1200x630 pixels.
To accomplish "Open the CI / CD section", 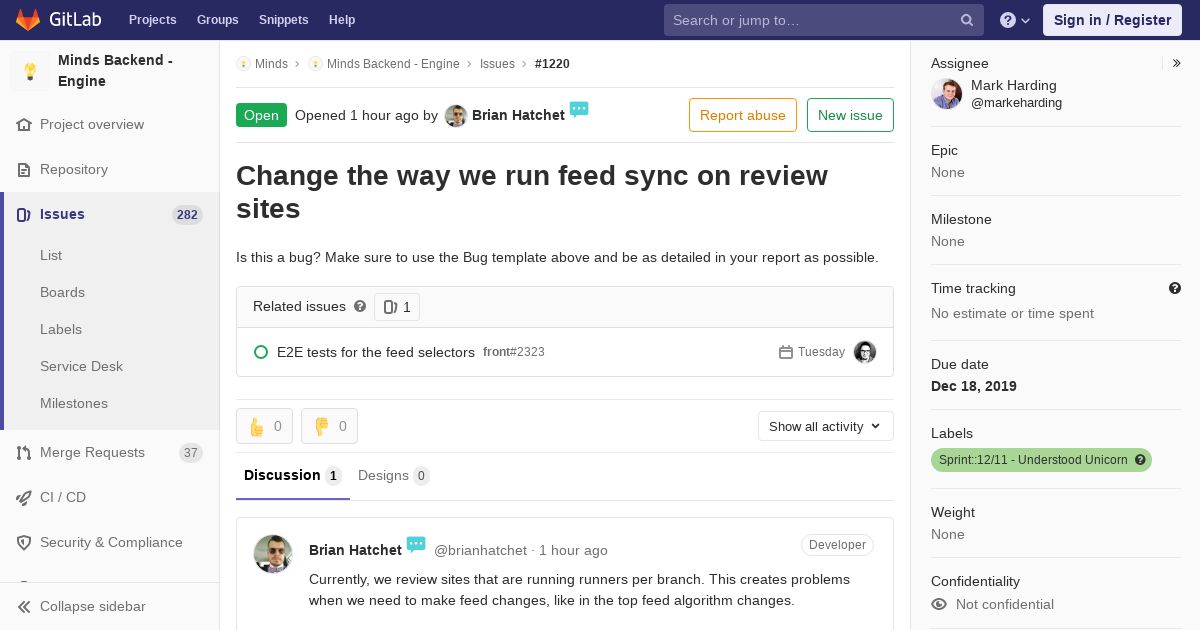I will coord(63,498).
